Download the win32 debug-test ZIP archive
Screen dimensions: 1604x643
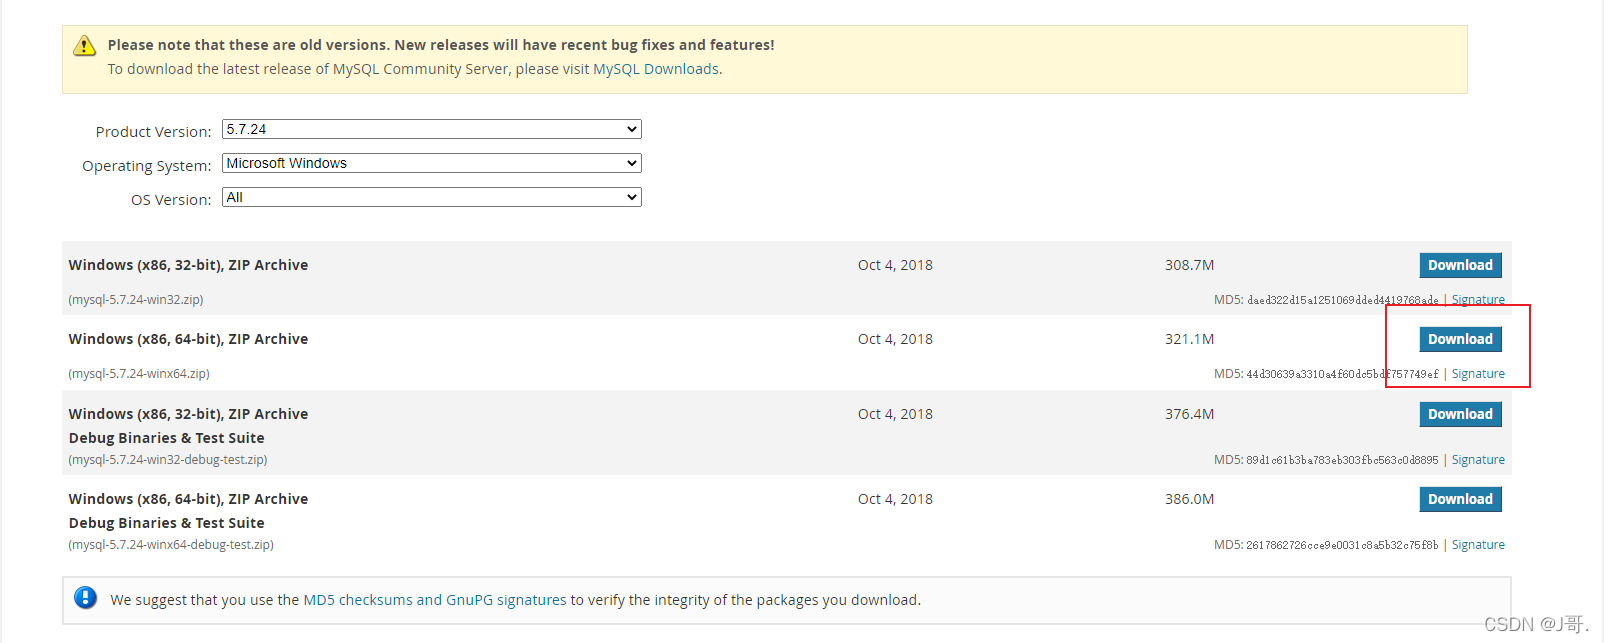tap(1460, 414)
